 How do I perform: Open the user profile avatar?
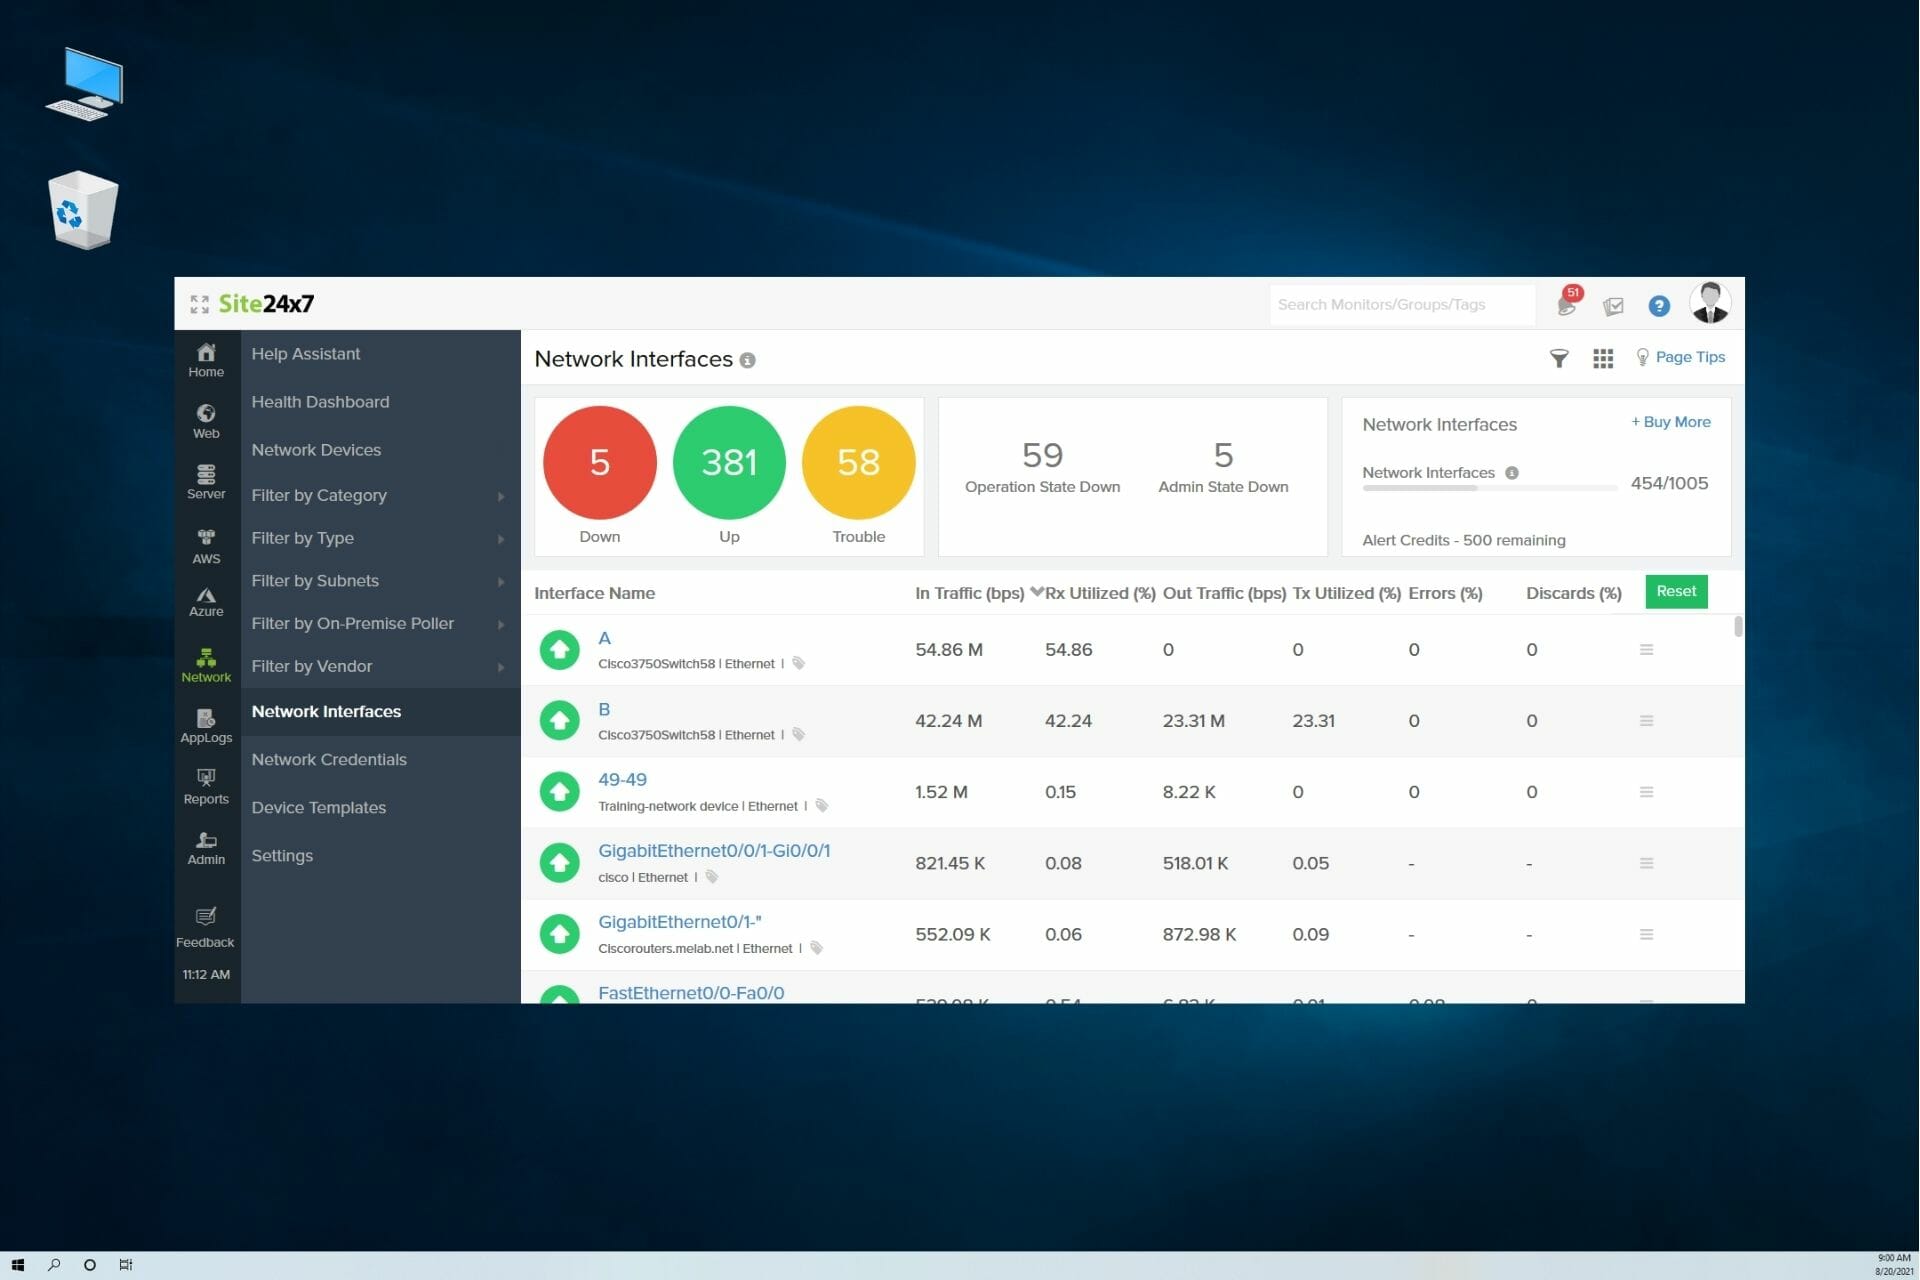(x=1710, y=303)
